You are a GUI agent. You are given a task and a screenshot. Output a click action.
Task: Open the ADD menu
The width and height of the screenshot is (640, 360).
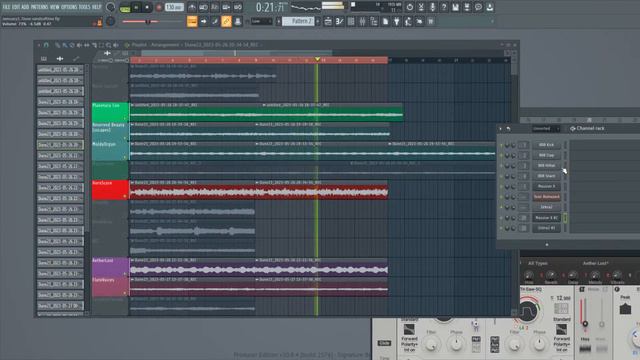point(25,7)
